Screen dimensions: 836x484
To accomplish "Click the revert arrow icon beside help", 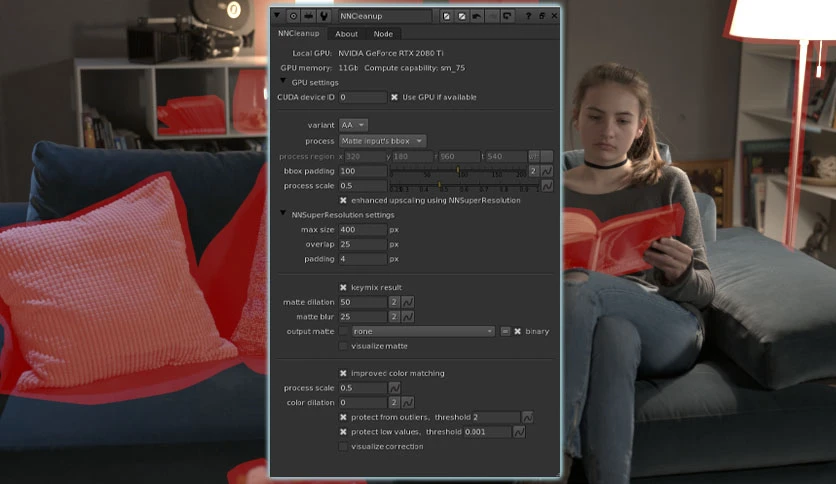I will (507, 16).
